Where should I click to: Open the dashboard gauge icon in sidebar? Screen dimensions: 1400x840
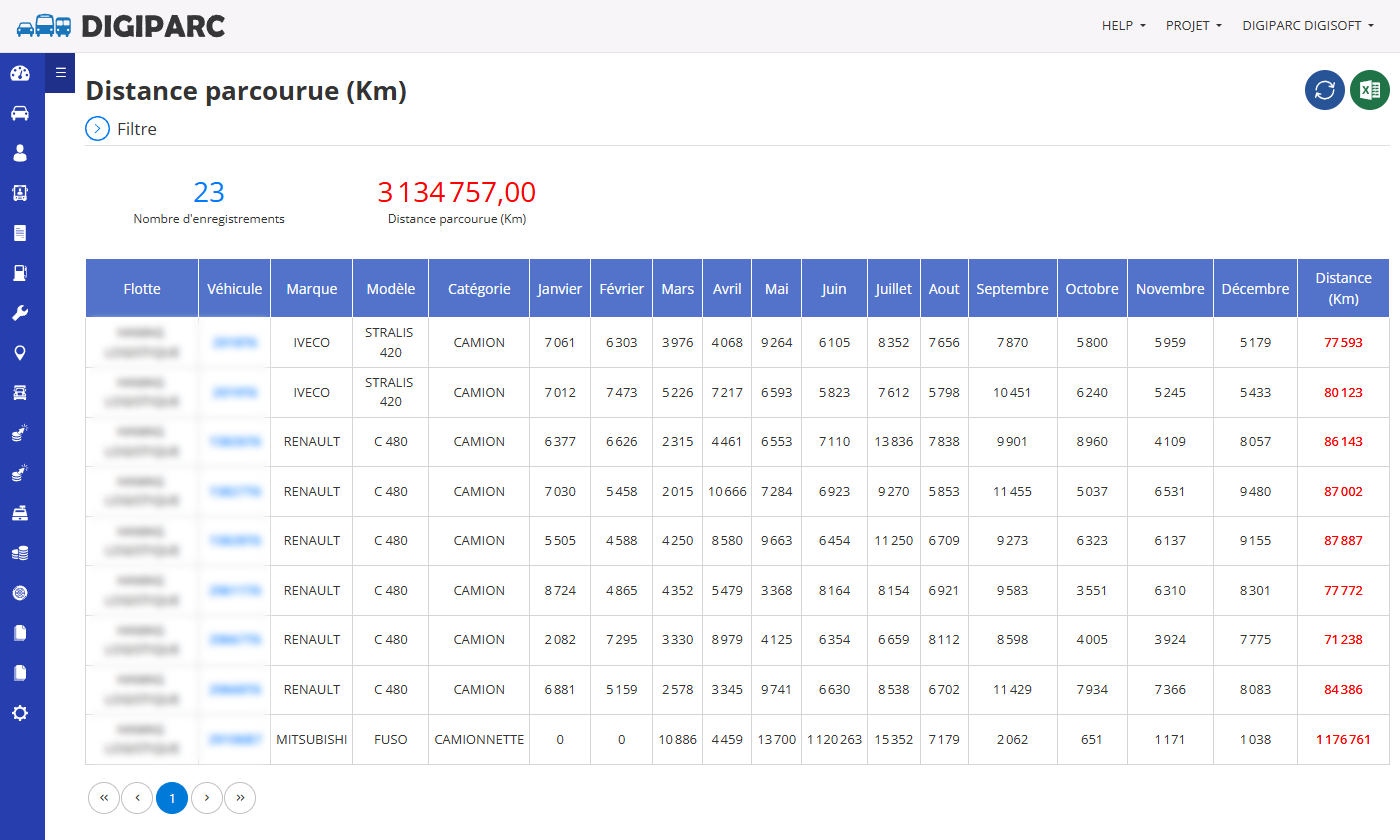(20, 73)
